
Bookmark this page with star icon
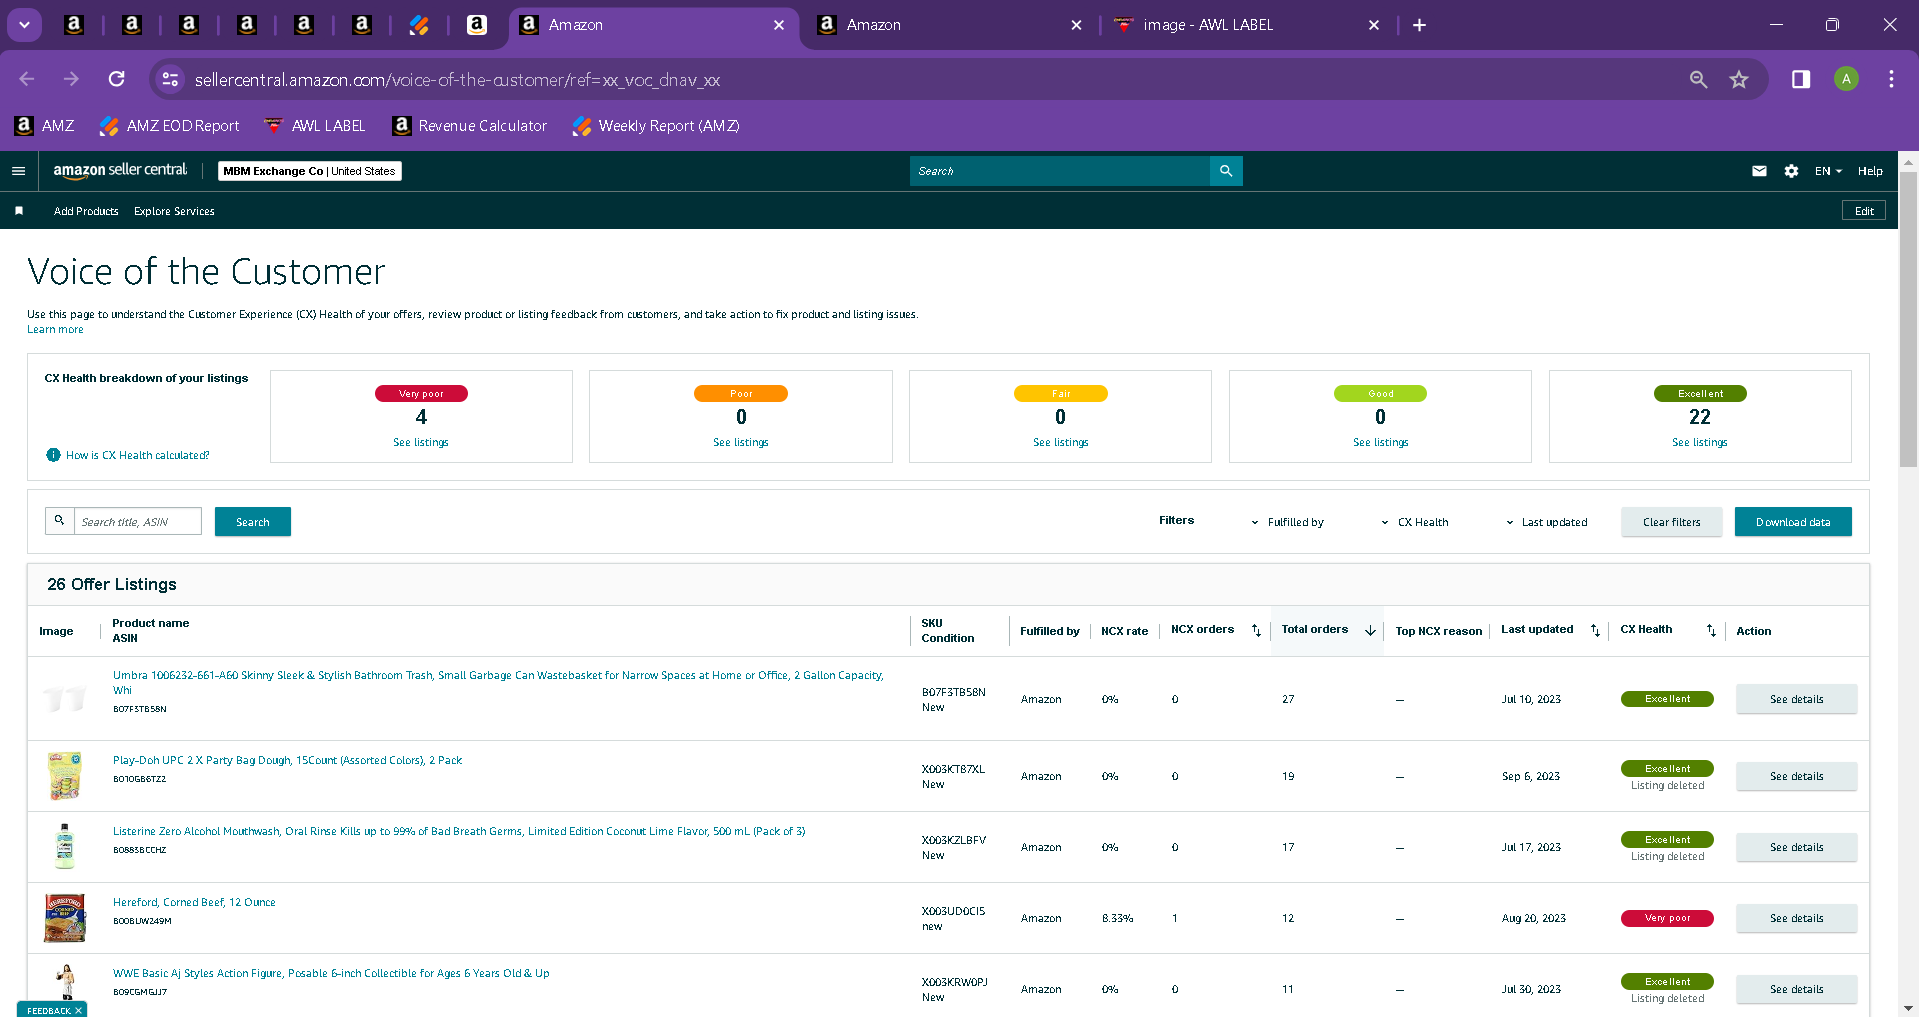[1739, 80]
